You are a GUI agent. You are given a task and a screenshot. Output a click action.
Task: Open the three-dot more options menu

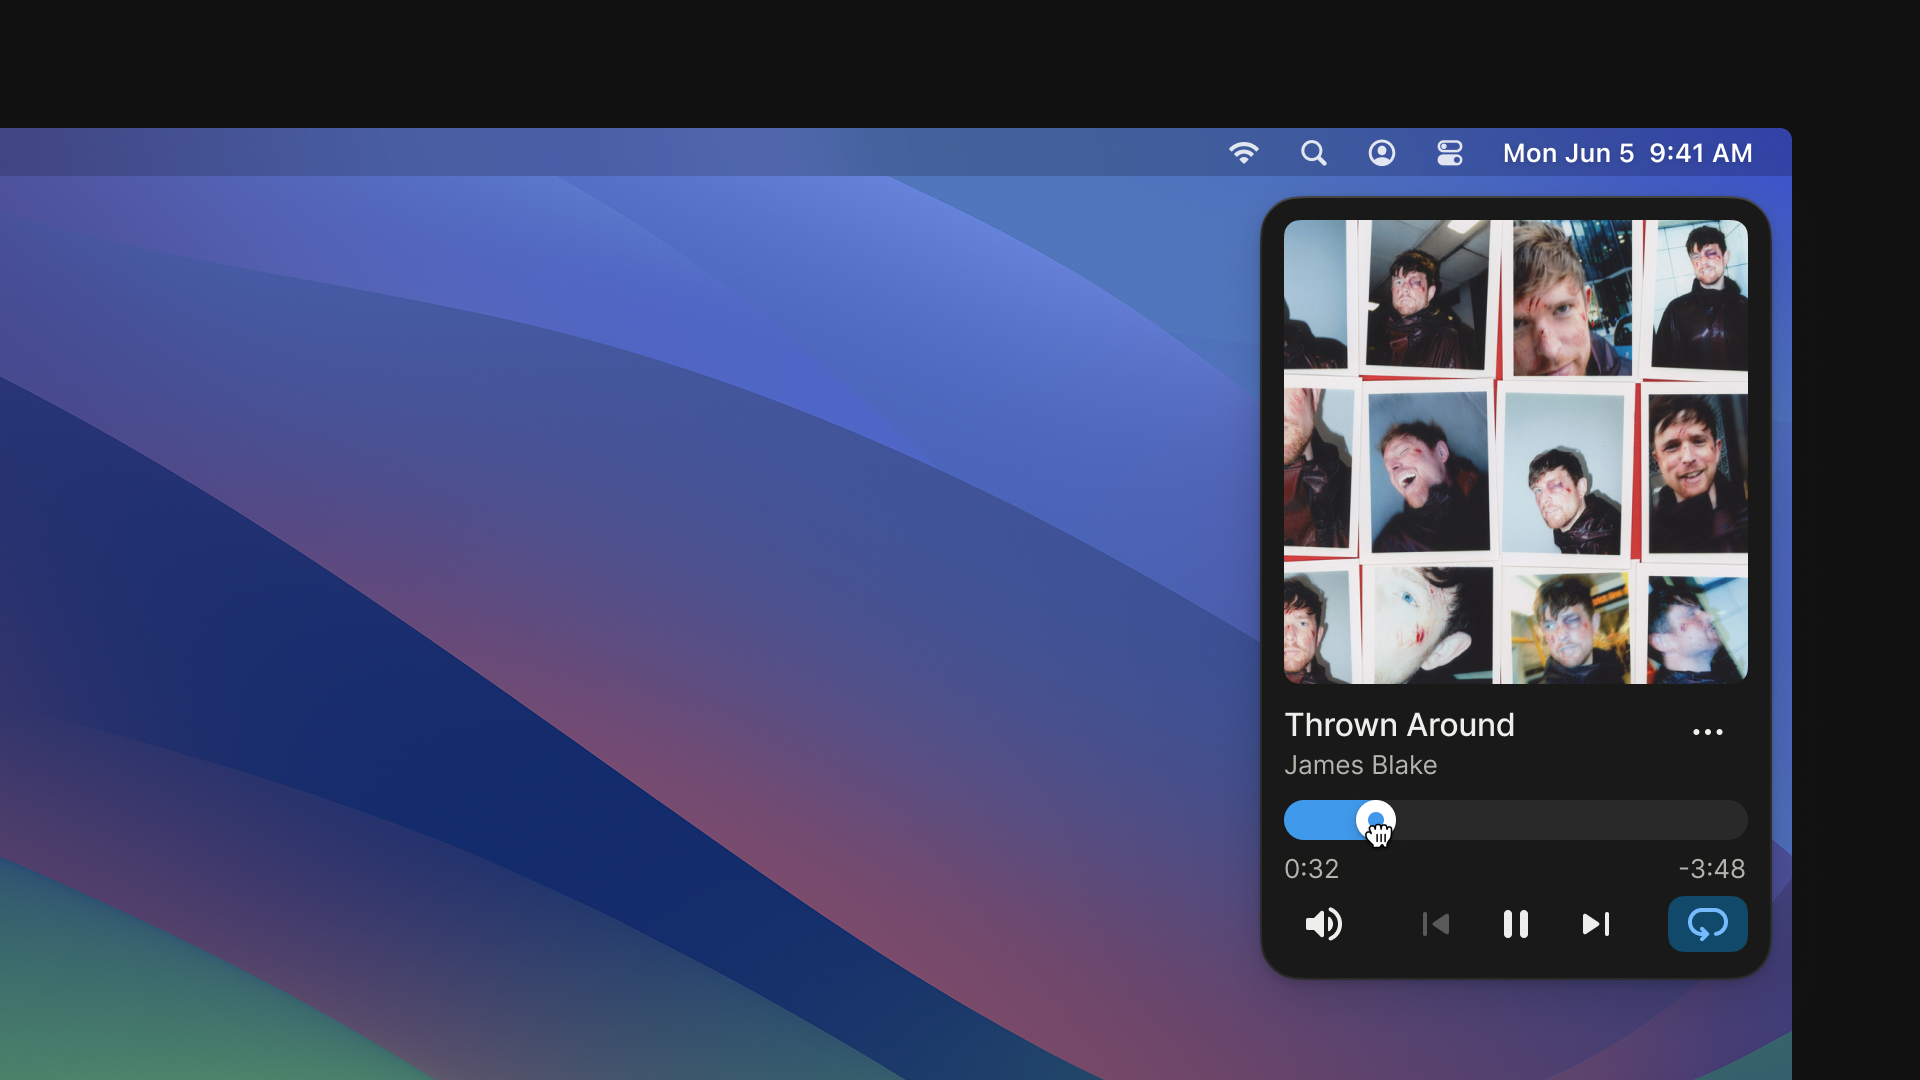pos(1707,732)
